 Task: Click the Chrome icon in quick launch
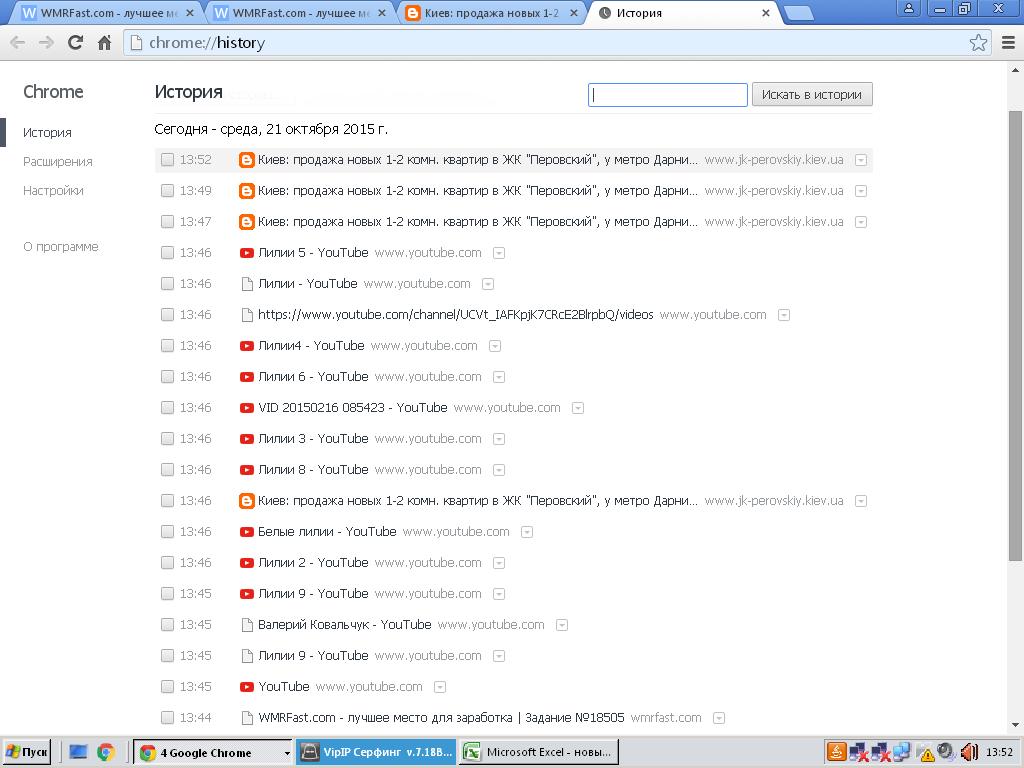(106, 752)
